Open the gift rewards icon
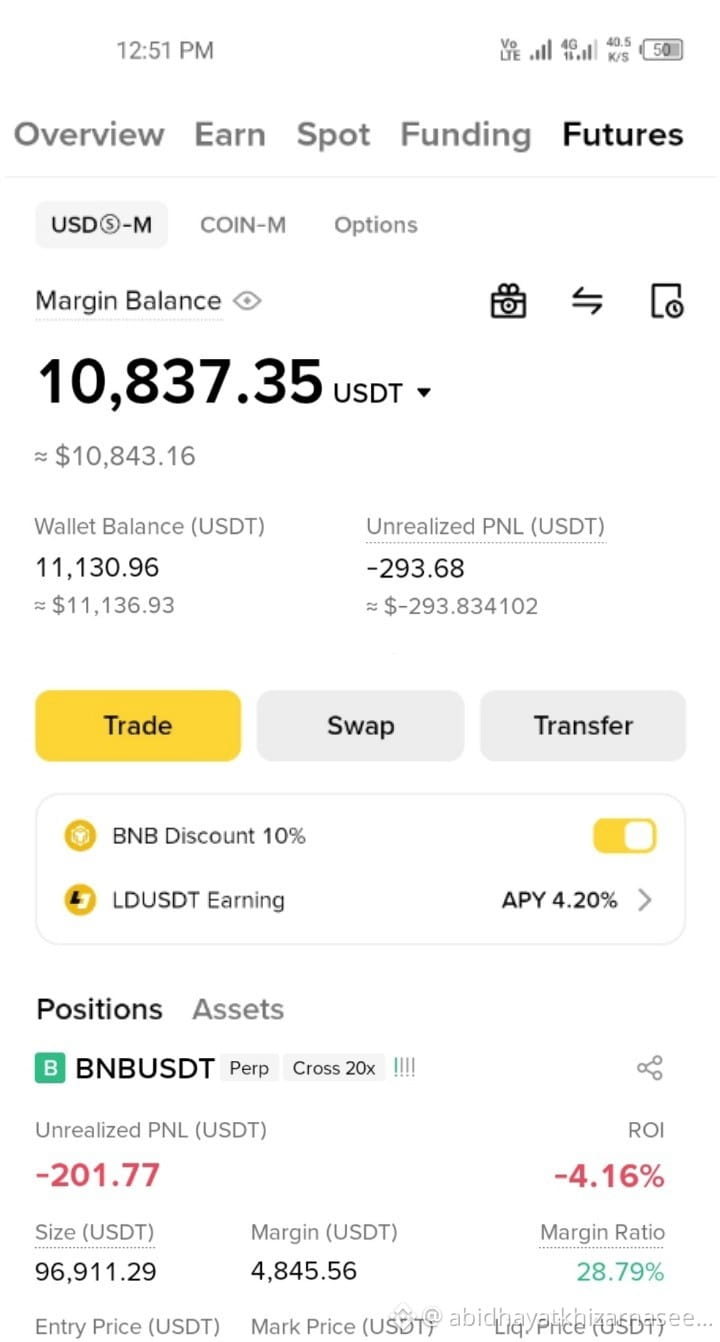This screenshot has height=1342, width=720. [x=508, y=301]
